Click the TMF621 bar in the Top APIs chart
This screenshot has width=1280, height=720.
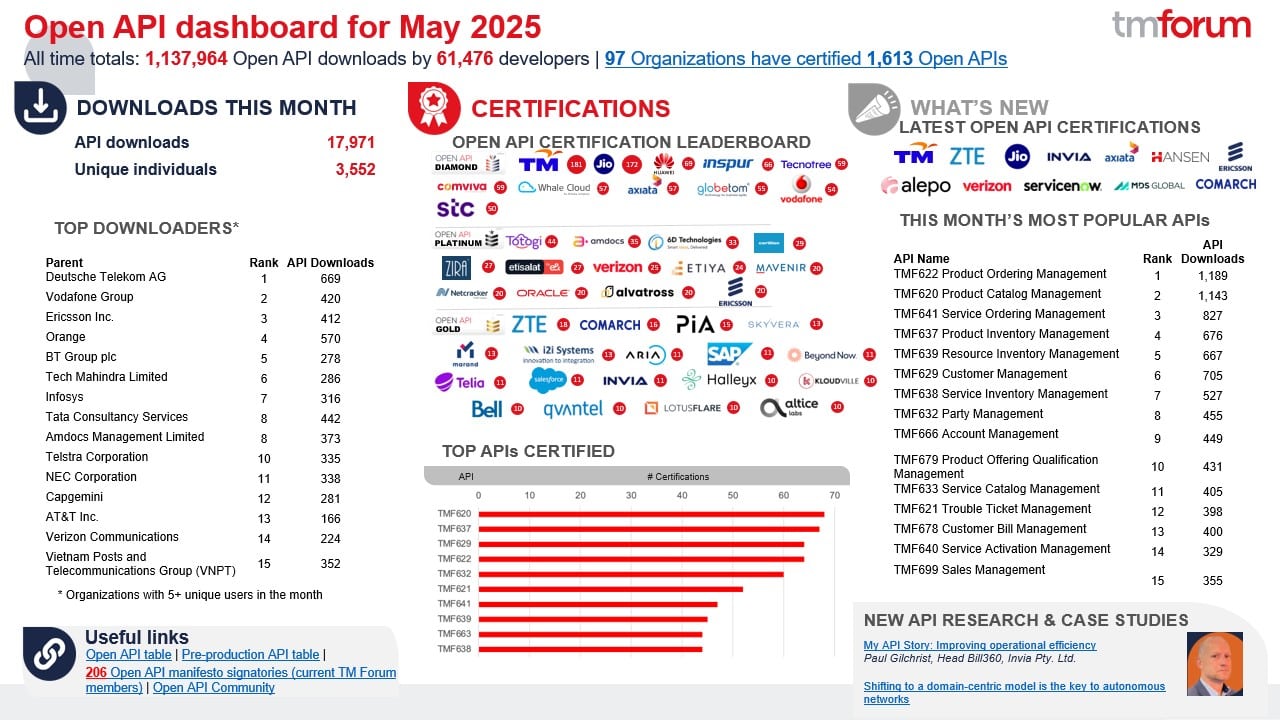[x=610, y=589]
